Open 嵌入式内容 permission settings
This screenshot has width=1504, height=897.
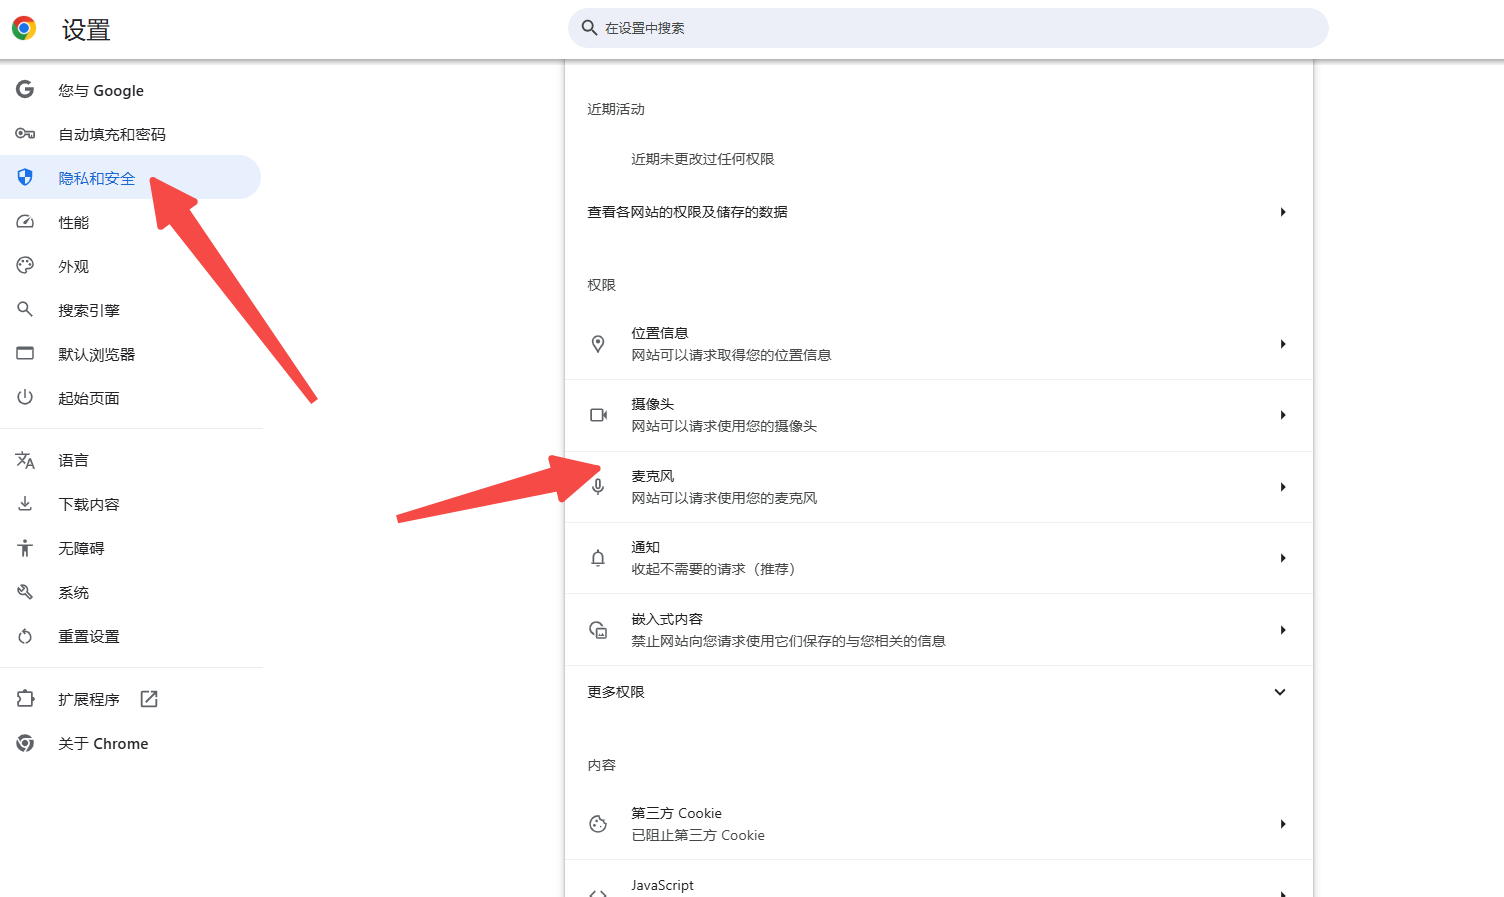click(938, 630)
